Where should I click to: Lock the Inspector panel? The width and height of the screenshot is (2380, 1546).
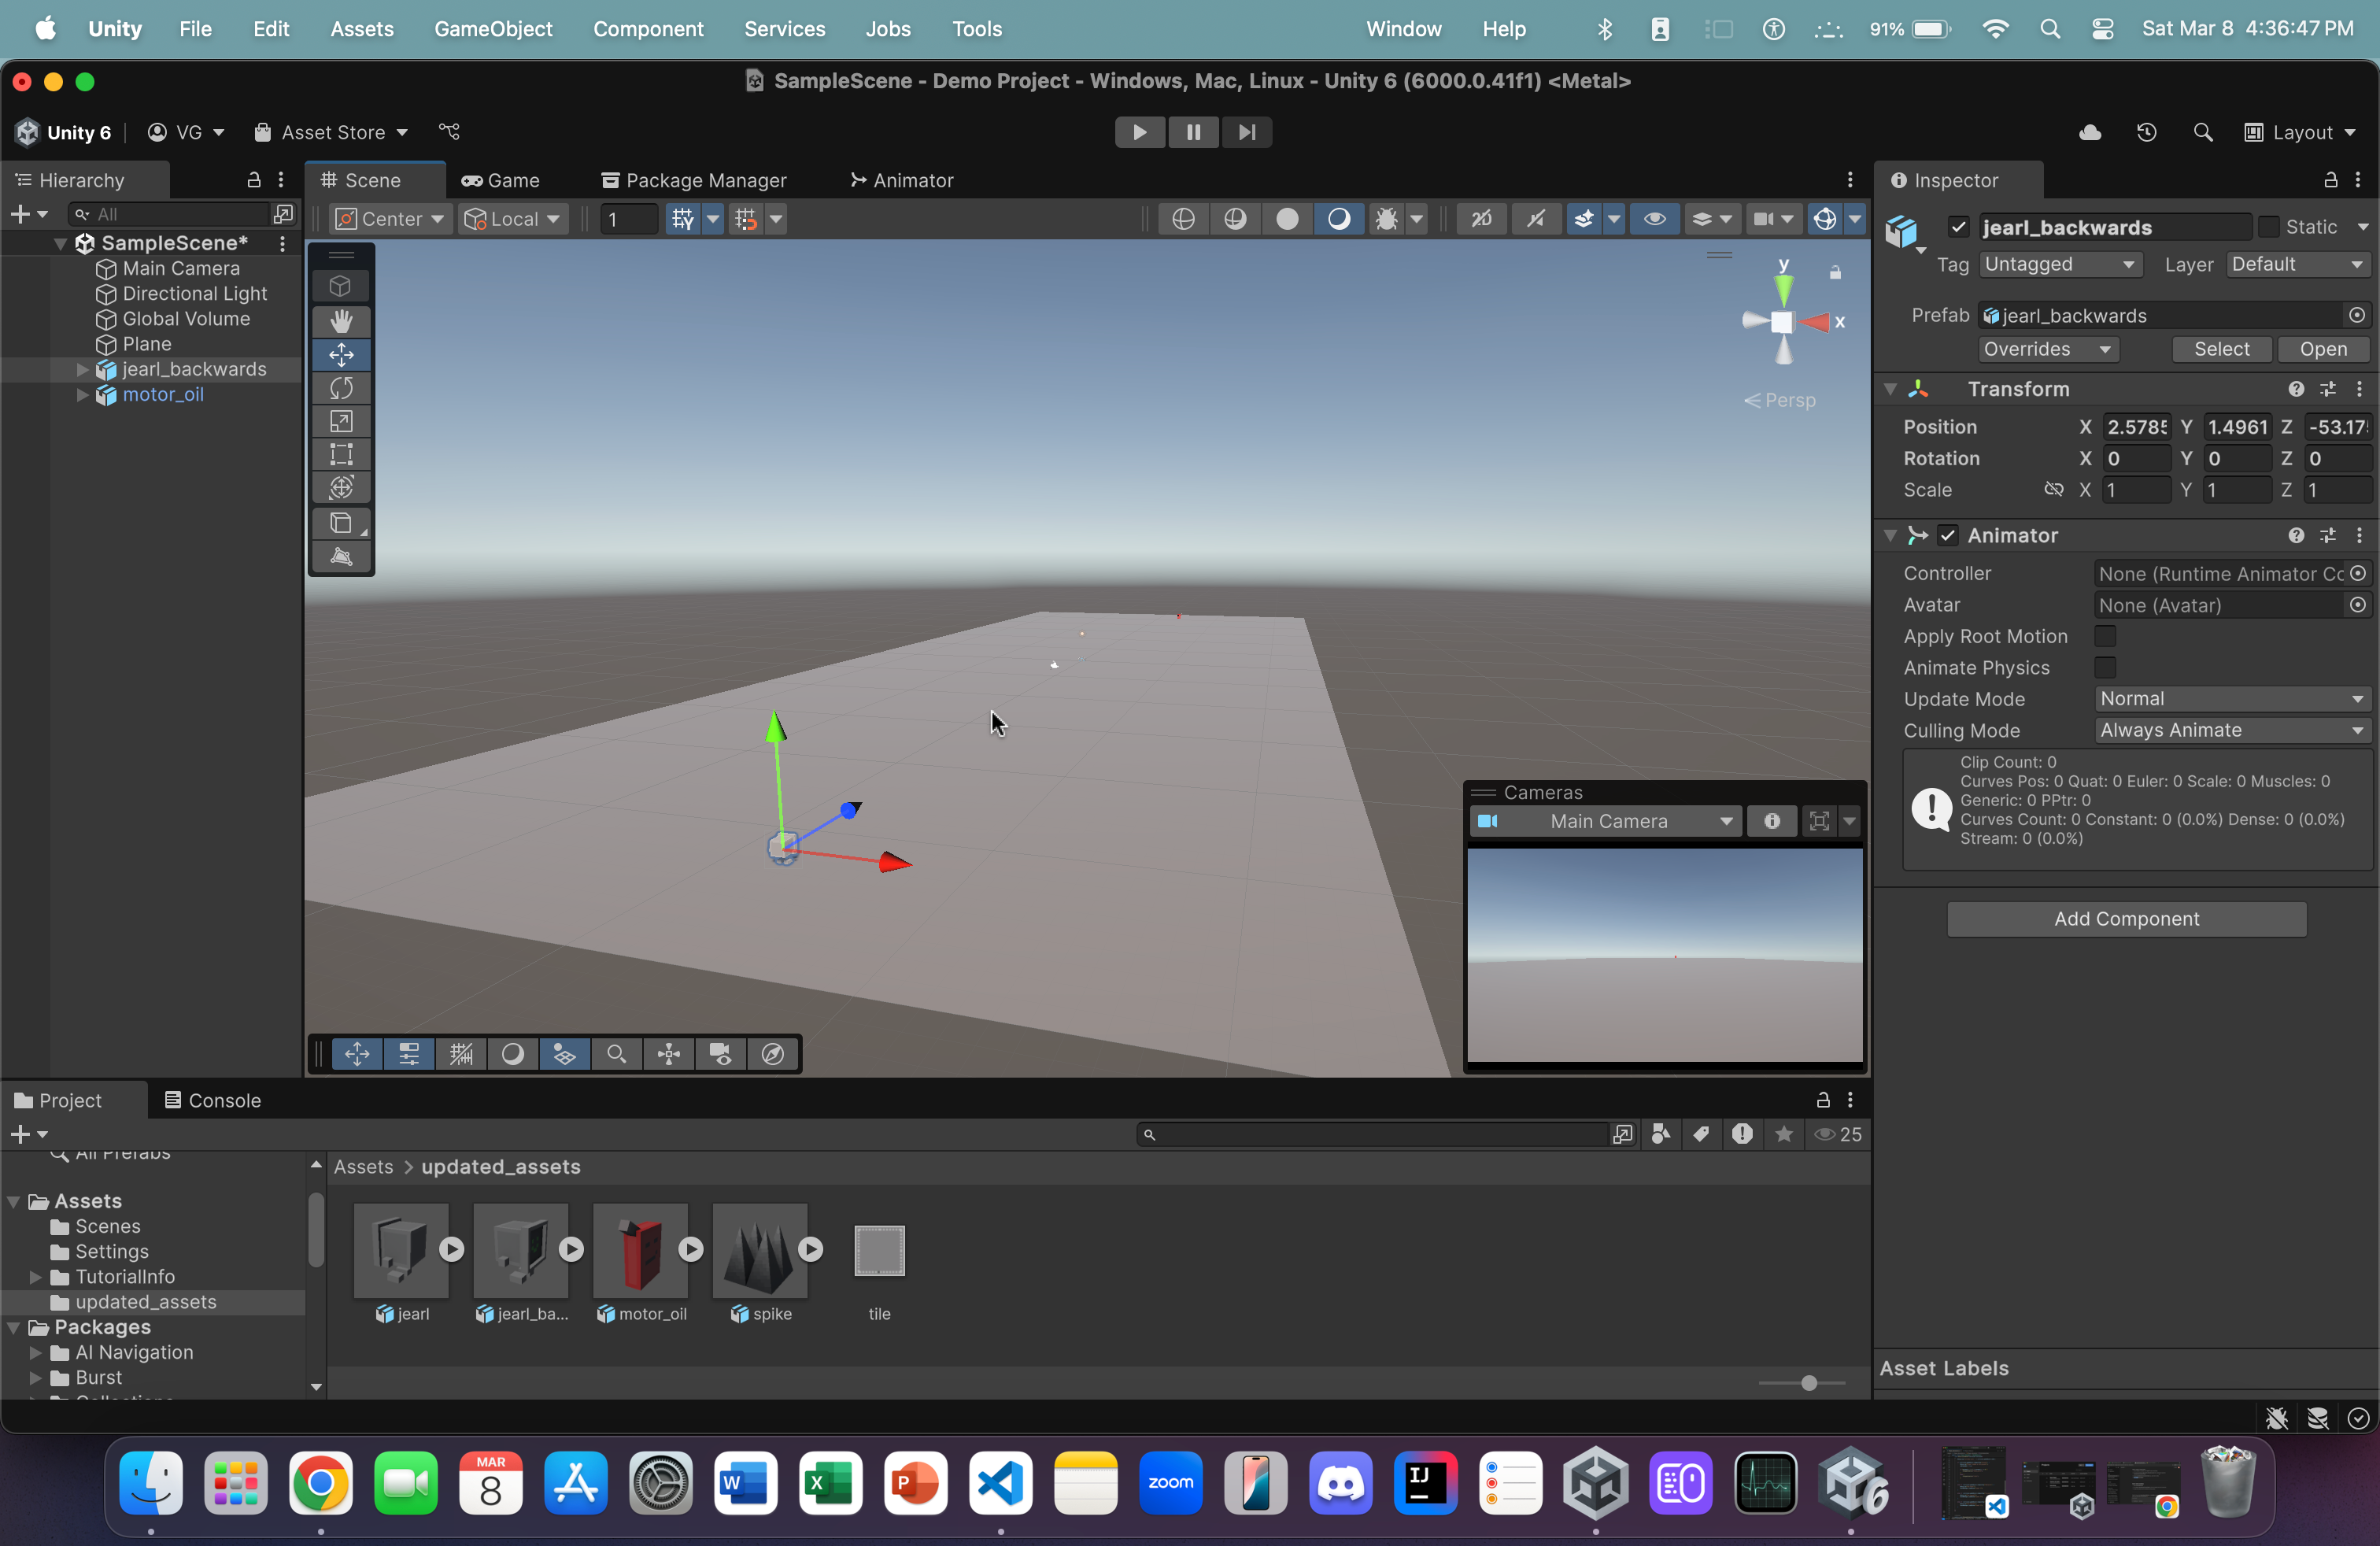(x=2330, y=180)
